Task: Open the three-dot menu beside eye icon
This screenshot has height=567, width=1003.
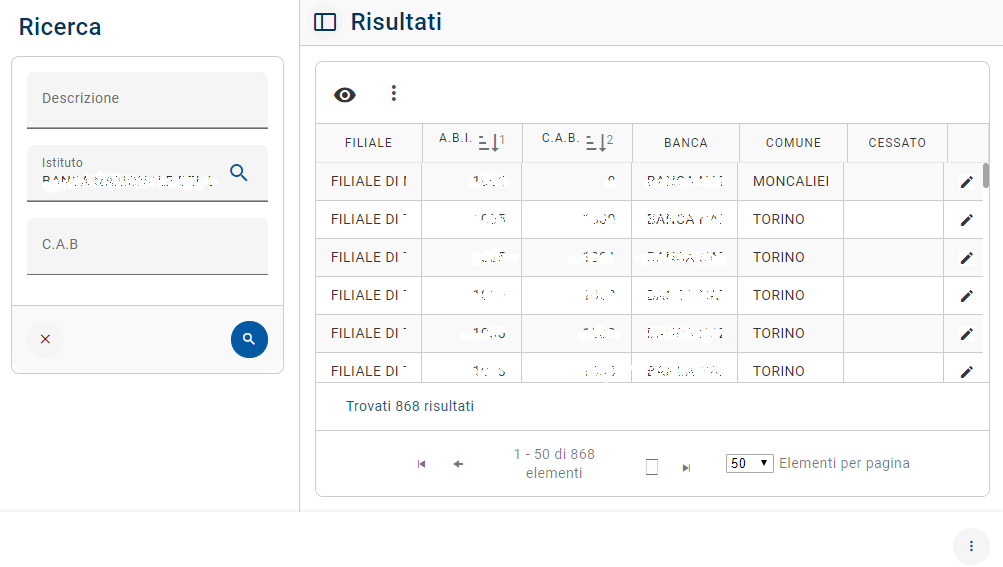Action: tap(393, 93)
